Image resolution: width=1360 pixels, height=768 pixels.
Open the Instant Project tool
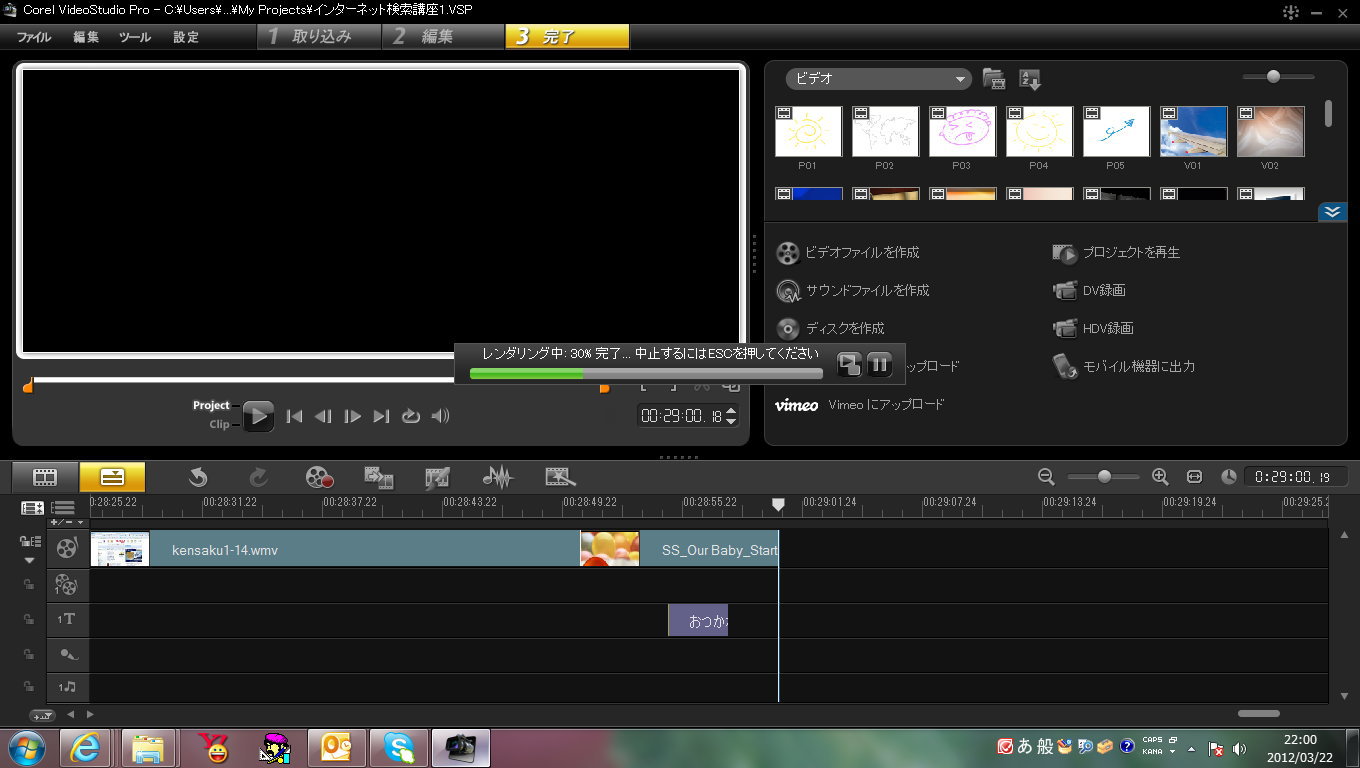(558, 477)
